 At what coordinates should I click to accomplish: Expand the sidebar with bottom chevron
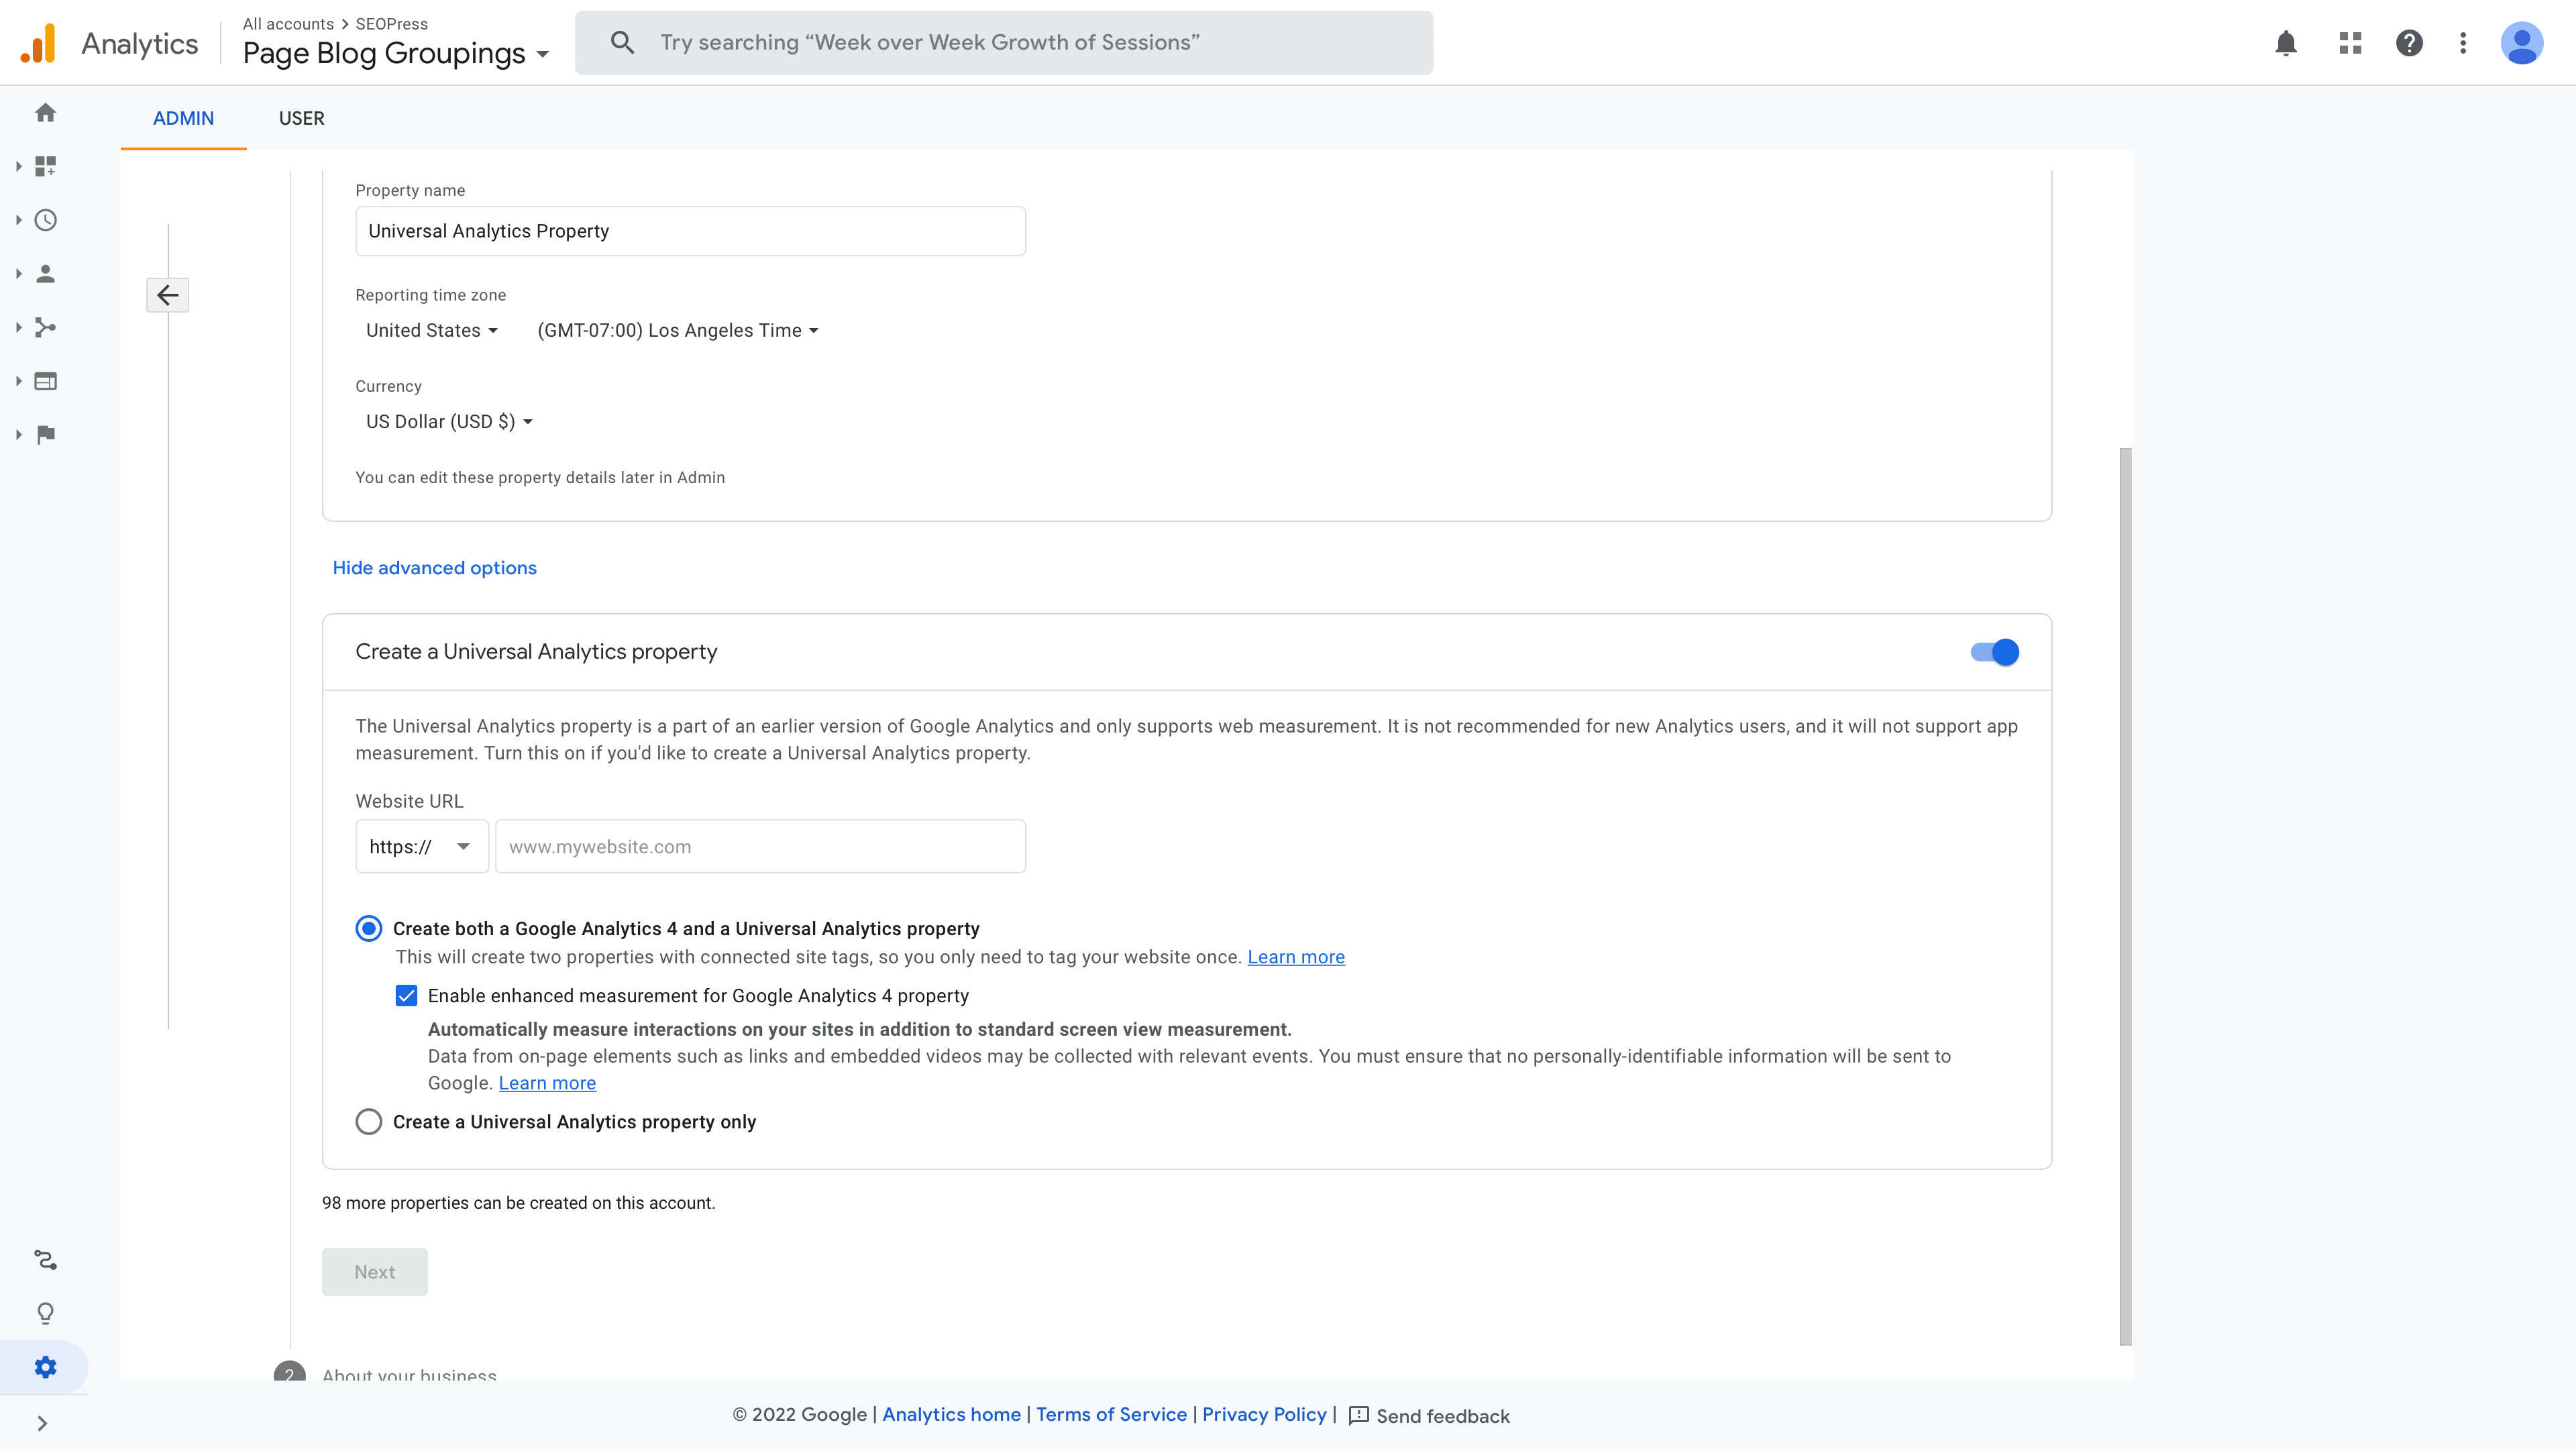coord(42,1423)
